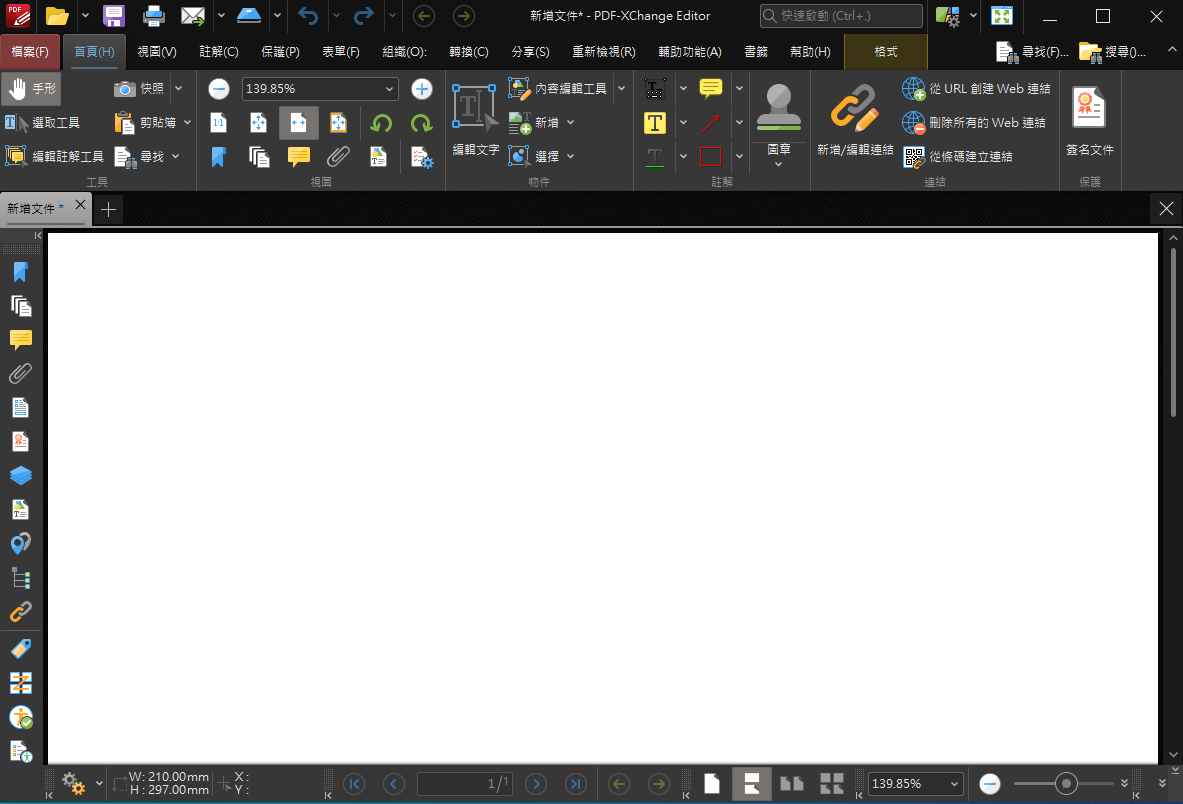Screen dimensions: 1183x804
Task: Expand the Snapshot (快照) dropdown arrow
Action: [x=178, y=89]
